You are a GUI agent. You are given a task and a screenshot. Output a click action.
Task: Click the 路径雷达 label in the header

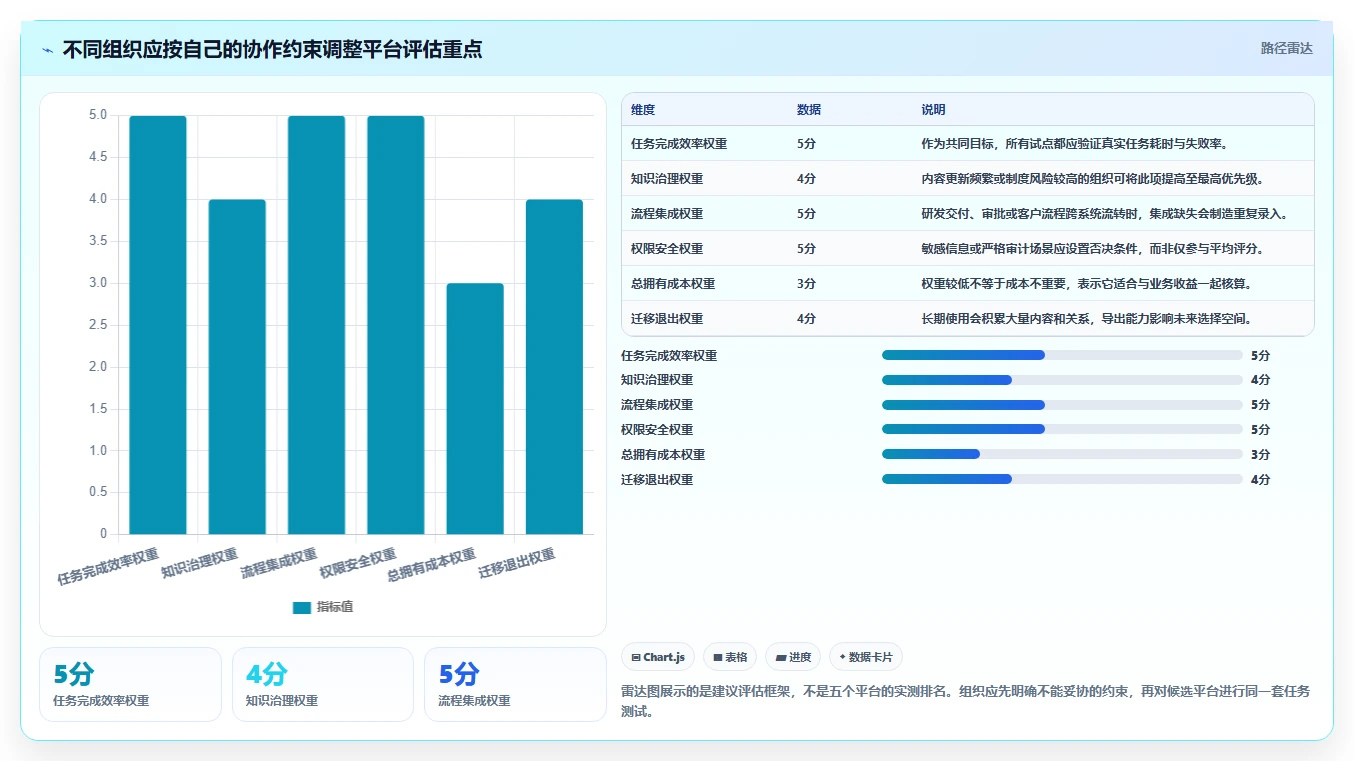(x=1286, y=48)
